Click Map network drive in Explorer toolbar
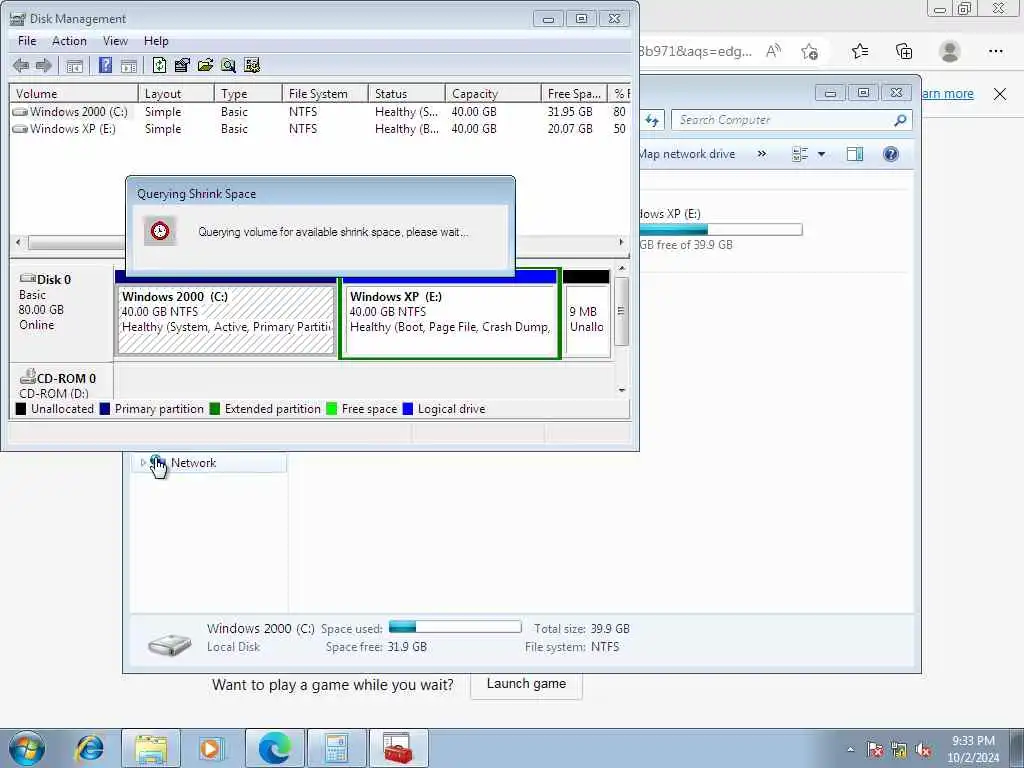This screenshot has height=768, width=1024. 687,154
